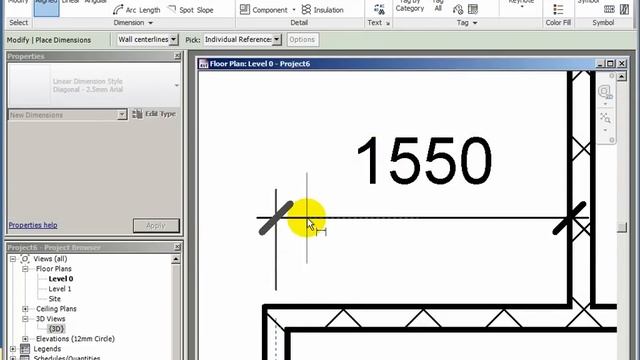Click the Tag by Category button
640x360 pixels.
(410, 6)
